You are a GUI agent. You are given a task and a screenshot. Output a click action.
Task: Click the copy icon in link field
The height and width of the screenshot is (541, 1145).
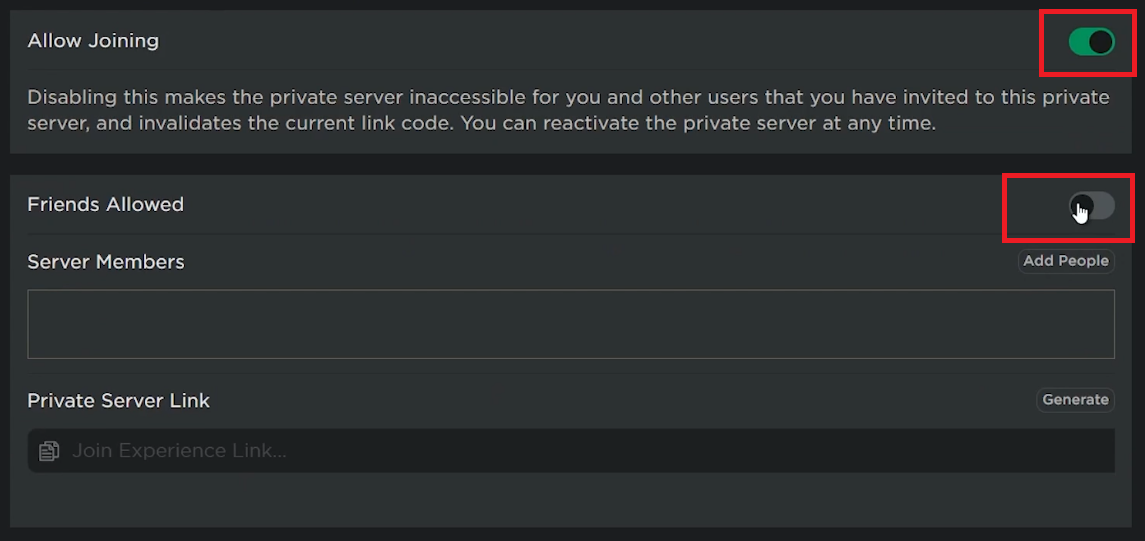[x=49, y=451]
